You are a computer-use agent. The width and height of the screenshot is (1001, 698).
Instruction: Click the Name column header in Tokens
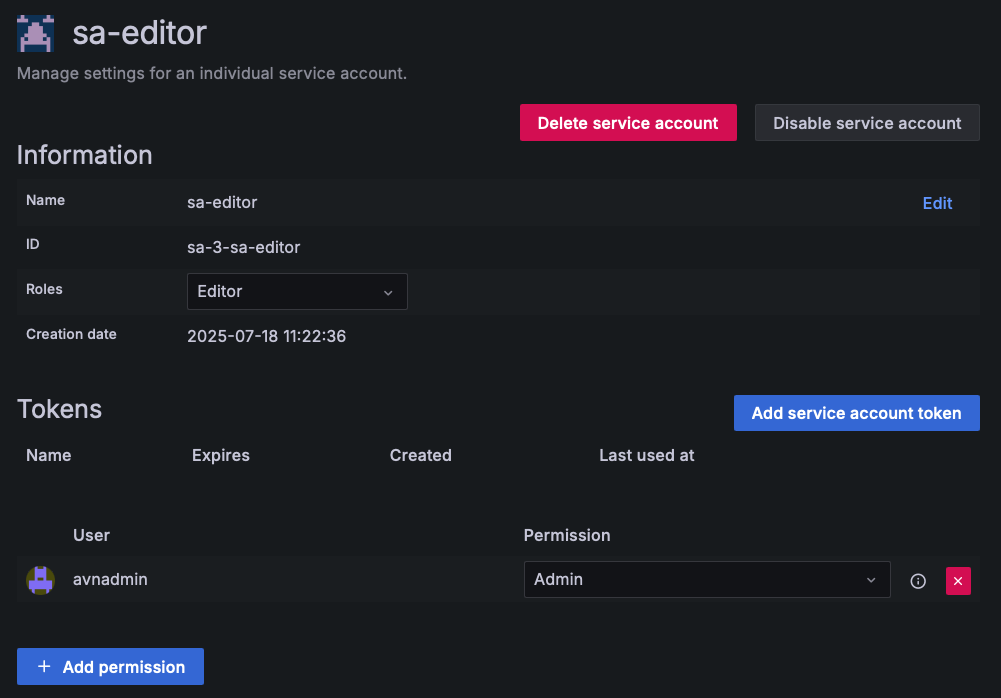(x=49, y=455)
